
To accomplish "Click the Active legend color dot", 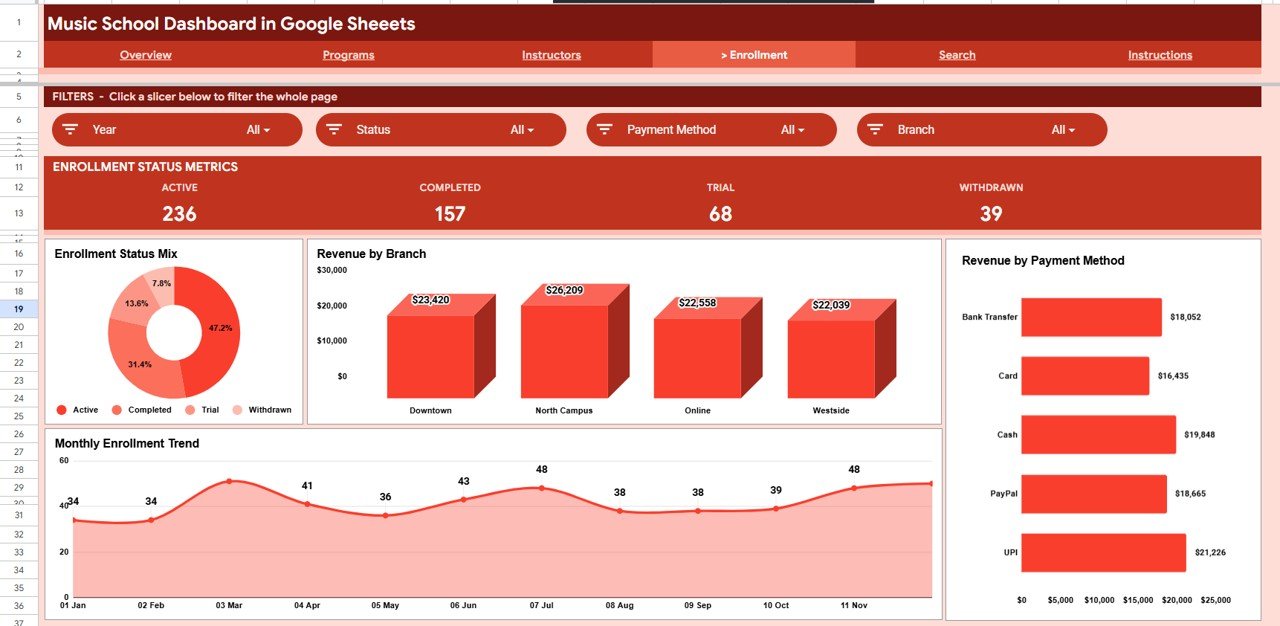I will [61, 410].
